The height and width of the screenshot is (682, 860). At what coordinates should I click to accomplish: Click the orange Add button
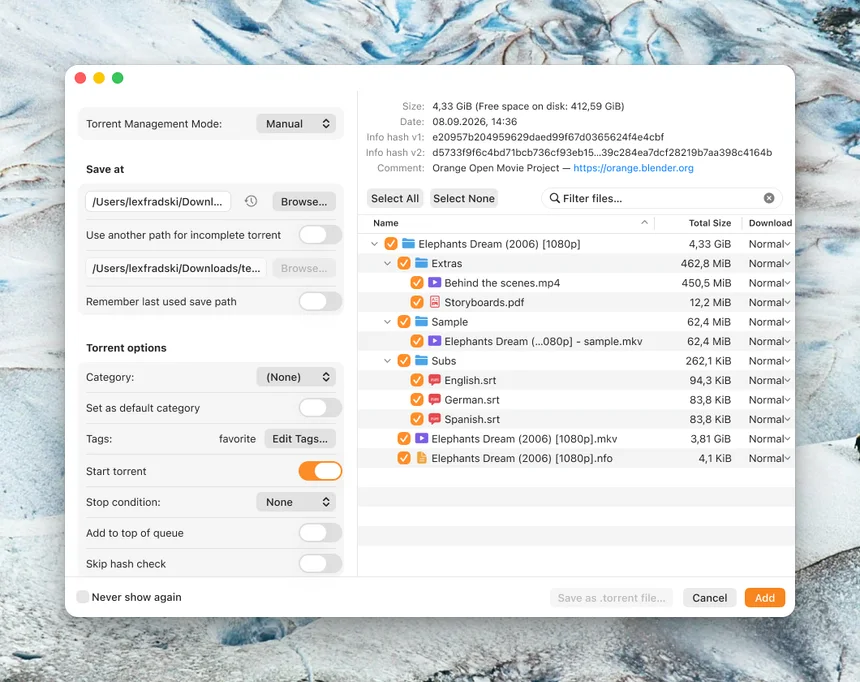[x=765, y=598]
